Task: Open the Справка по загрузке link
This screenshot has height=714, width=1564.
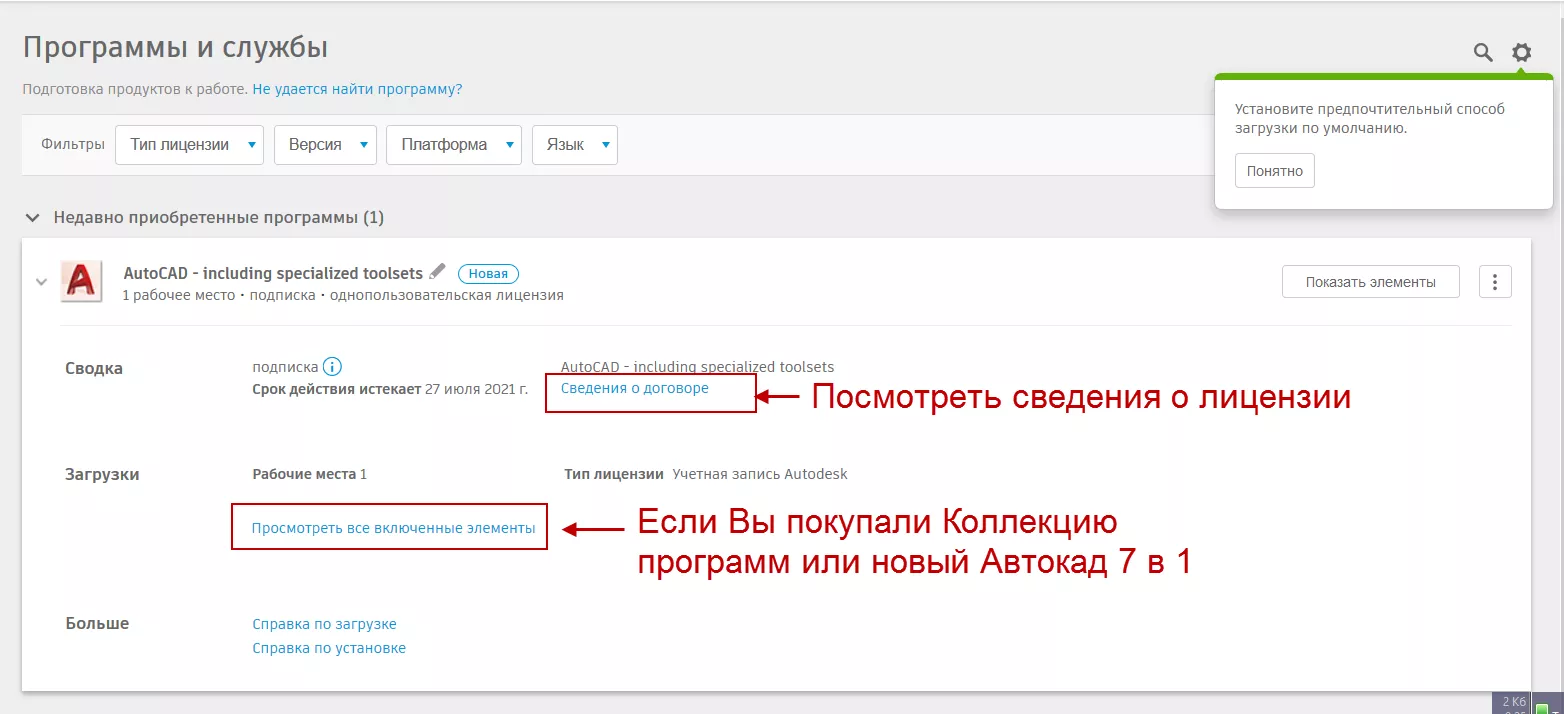Action: [324, 624]
